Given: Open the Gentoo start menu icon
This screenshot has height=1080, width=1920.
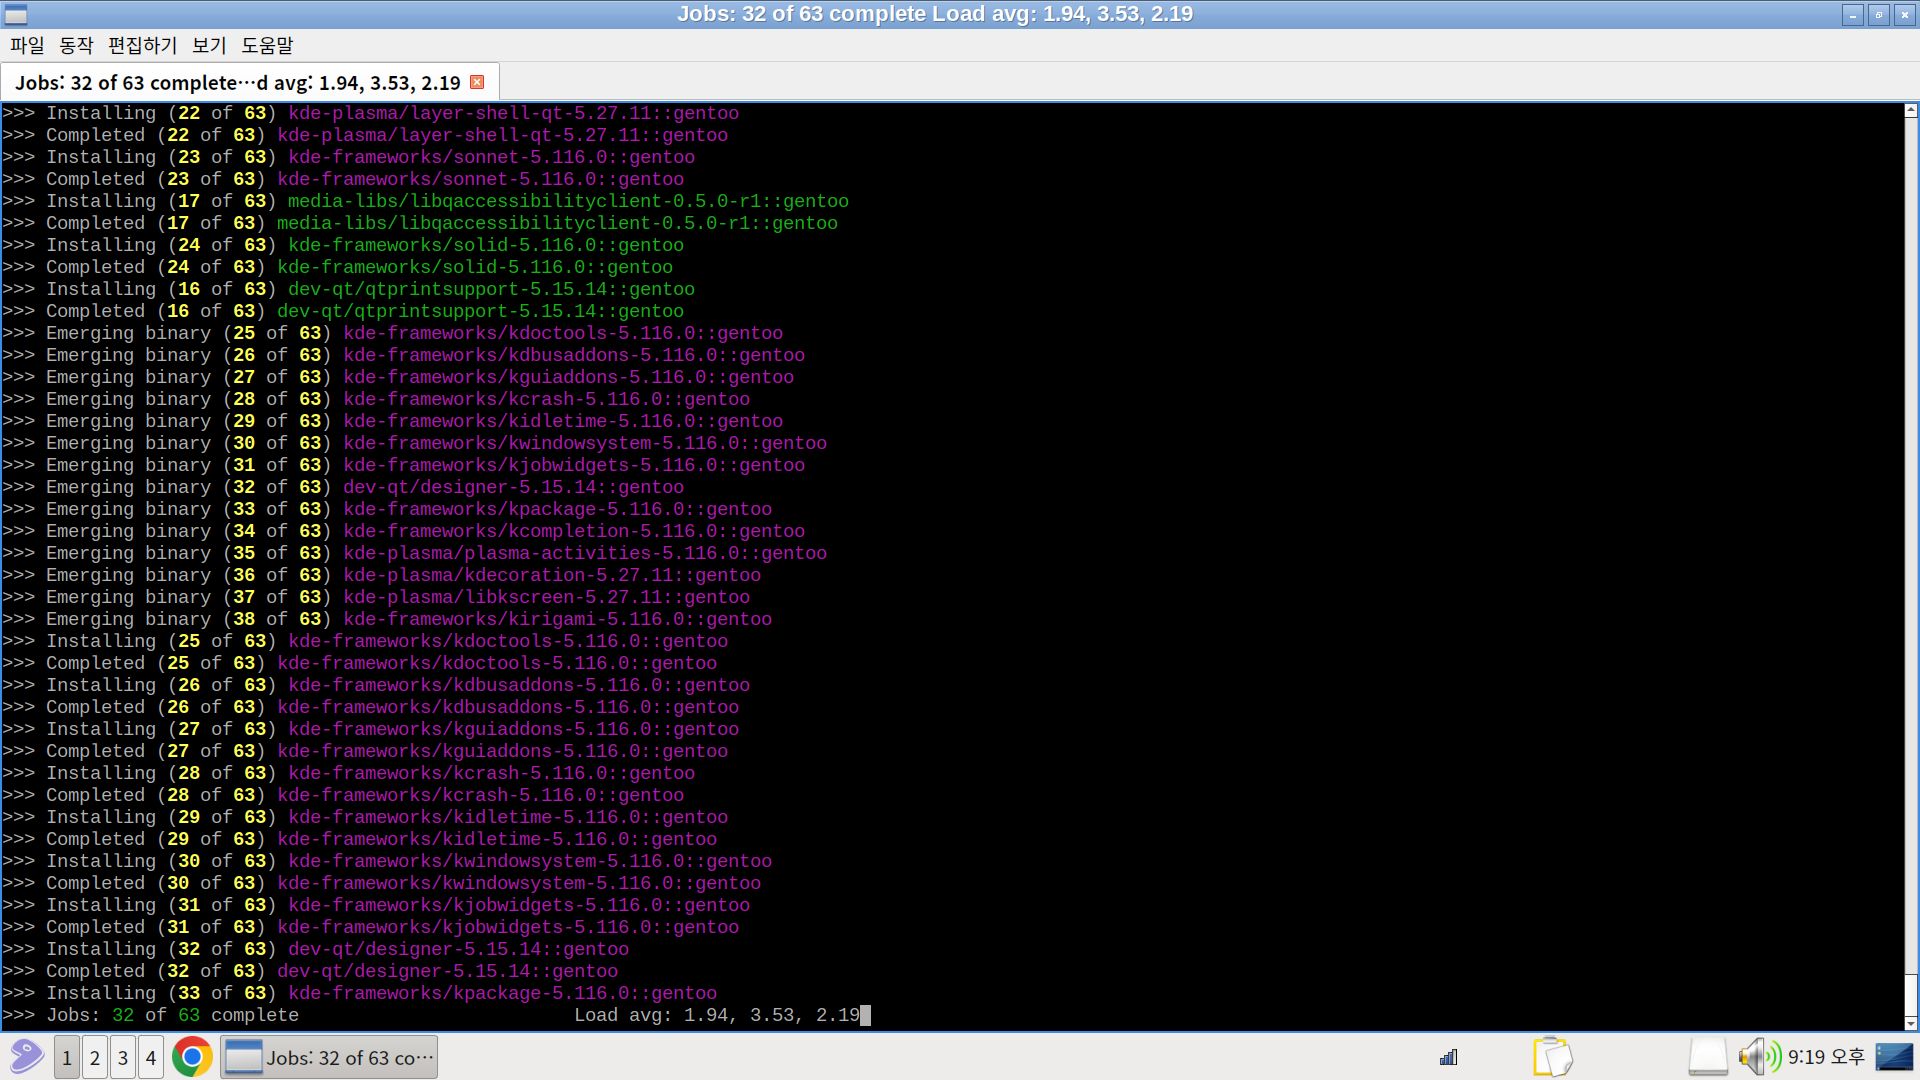Looking at the screenshot, I should tap(27, 1057).
